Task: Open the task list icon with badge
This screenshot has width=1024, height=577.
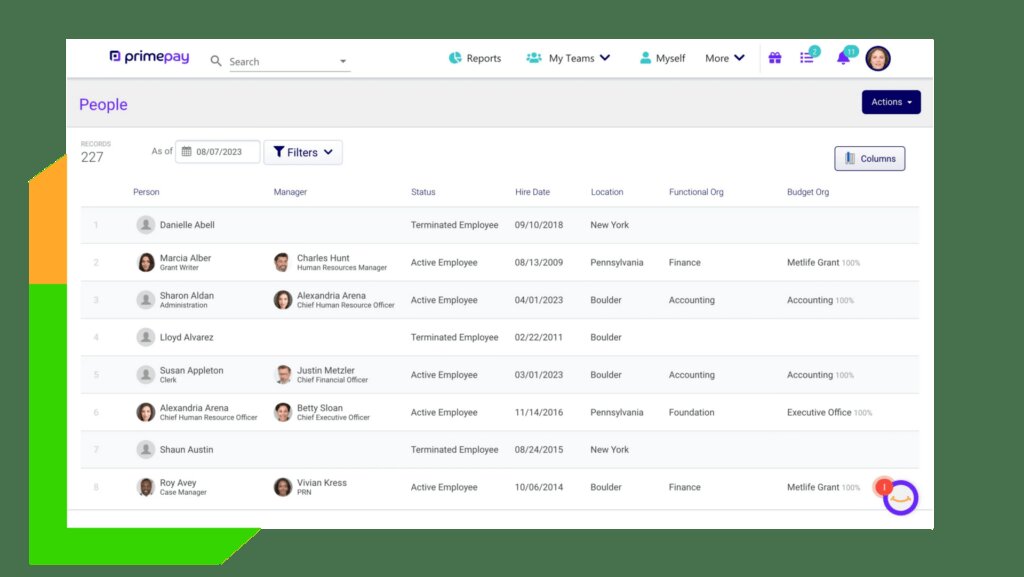Action: tap(807, 58)
